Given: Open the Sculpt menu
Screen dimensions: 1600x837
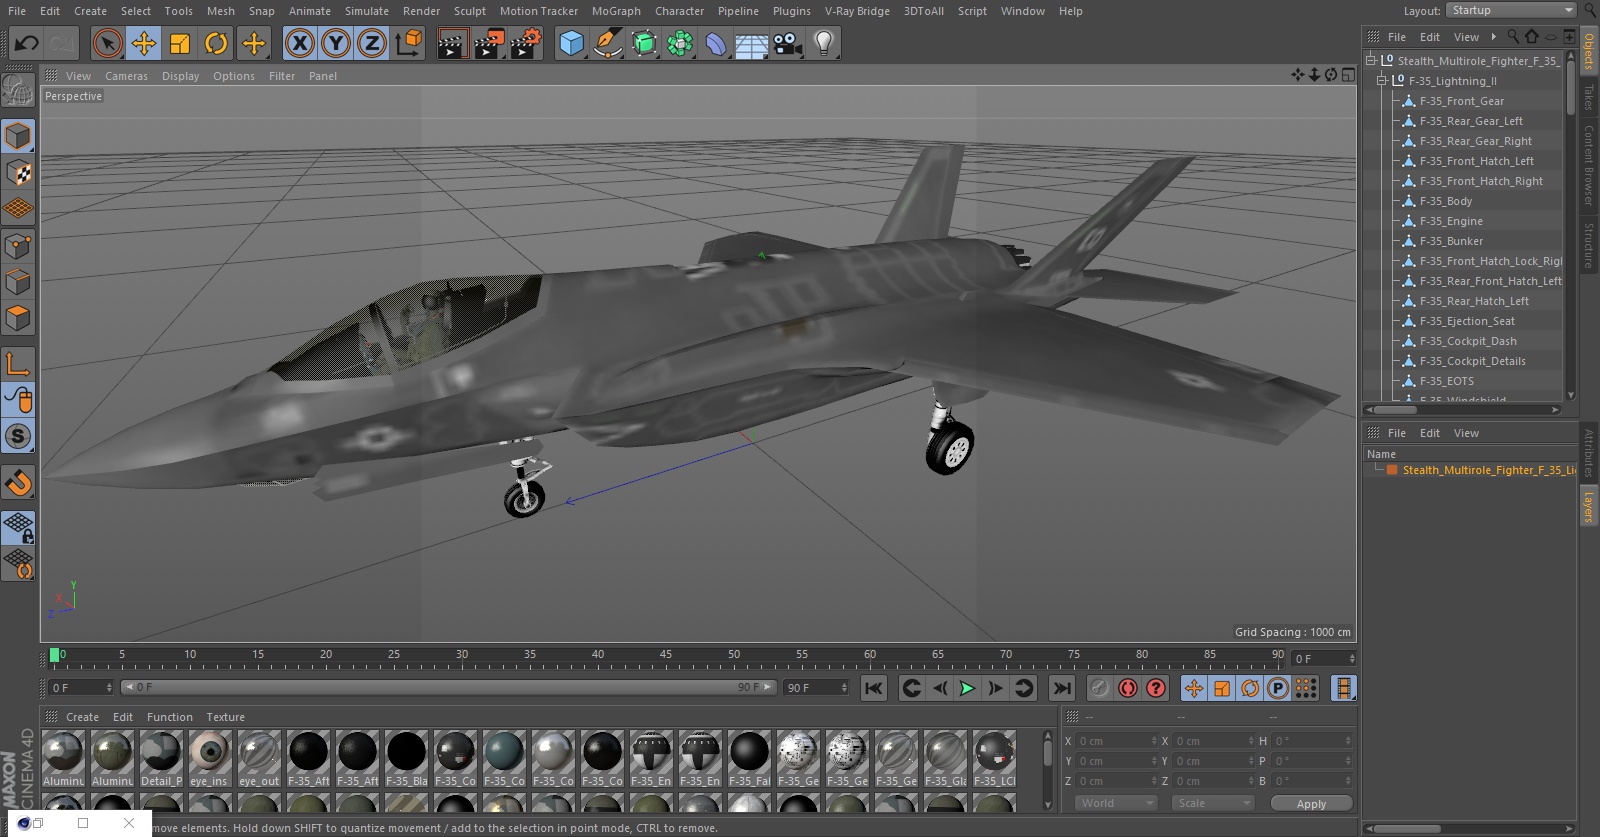Looking at the screenshot, I should tap(470, 11).
